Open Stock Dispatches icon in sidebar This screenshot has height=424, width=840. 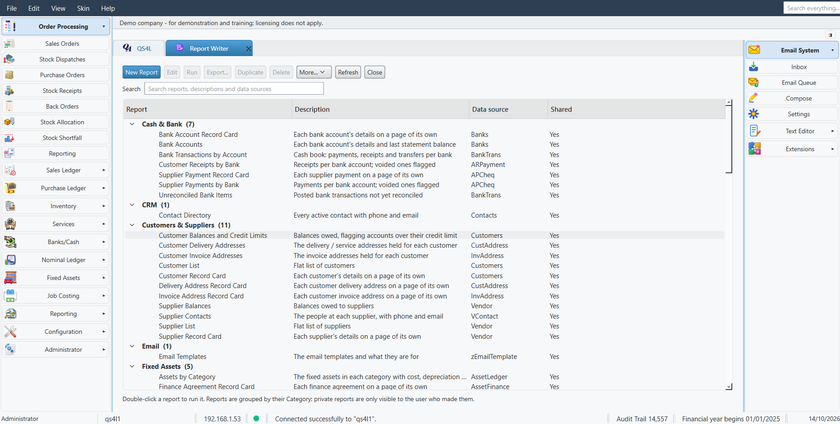pyautogui.click(x=9, y=59)
